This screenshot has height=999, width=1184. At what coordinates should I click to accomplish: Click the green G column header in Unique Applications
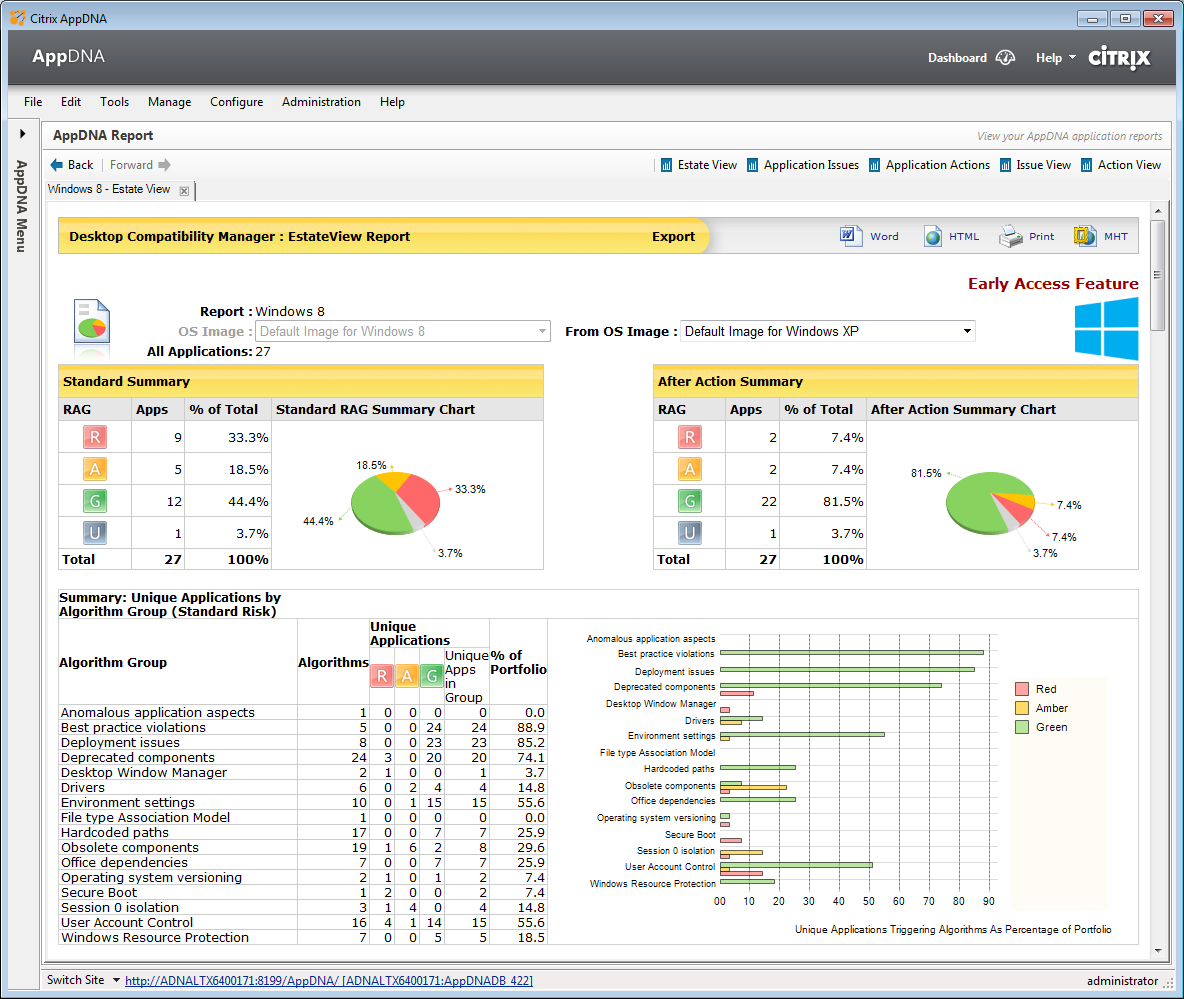click(432, 676)
